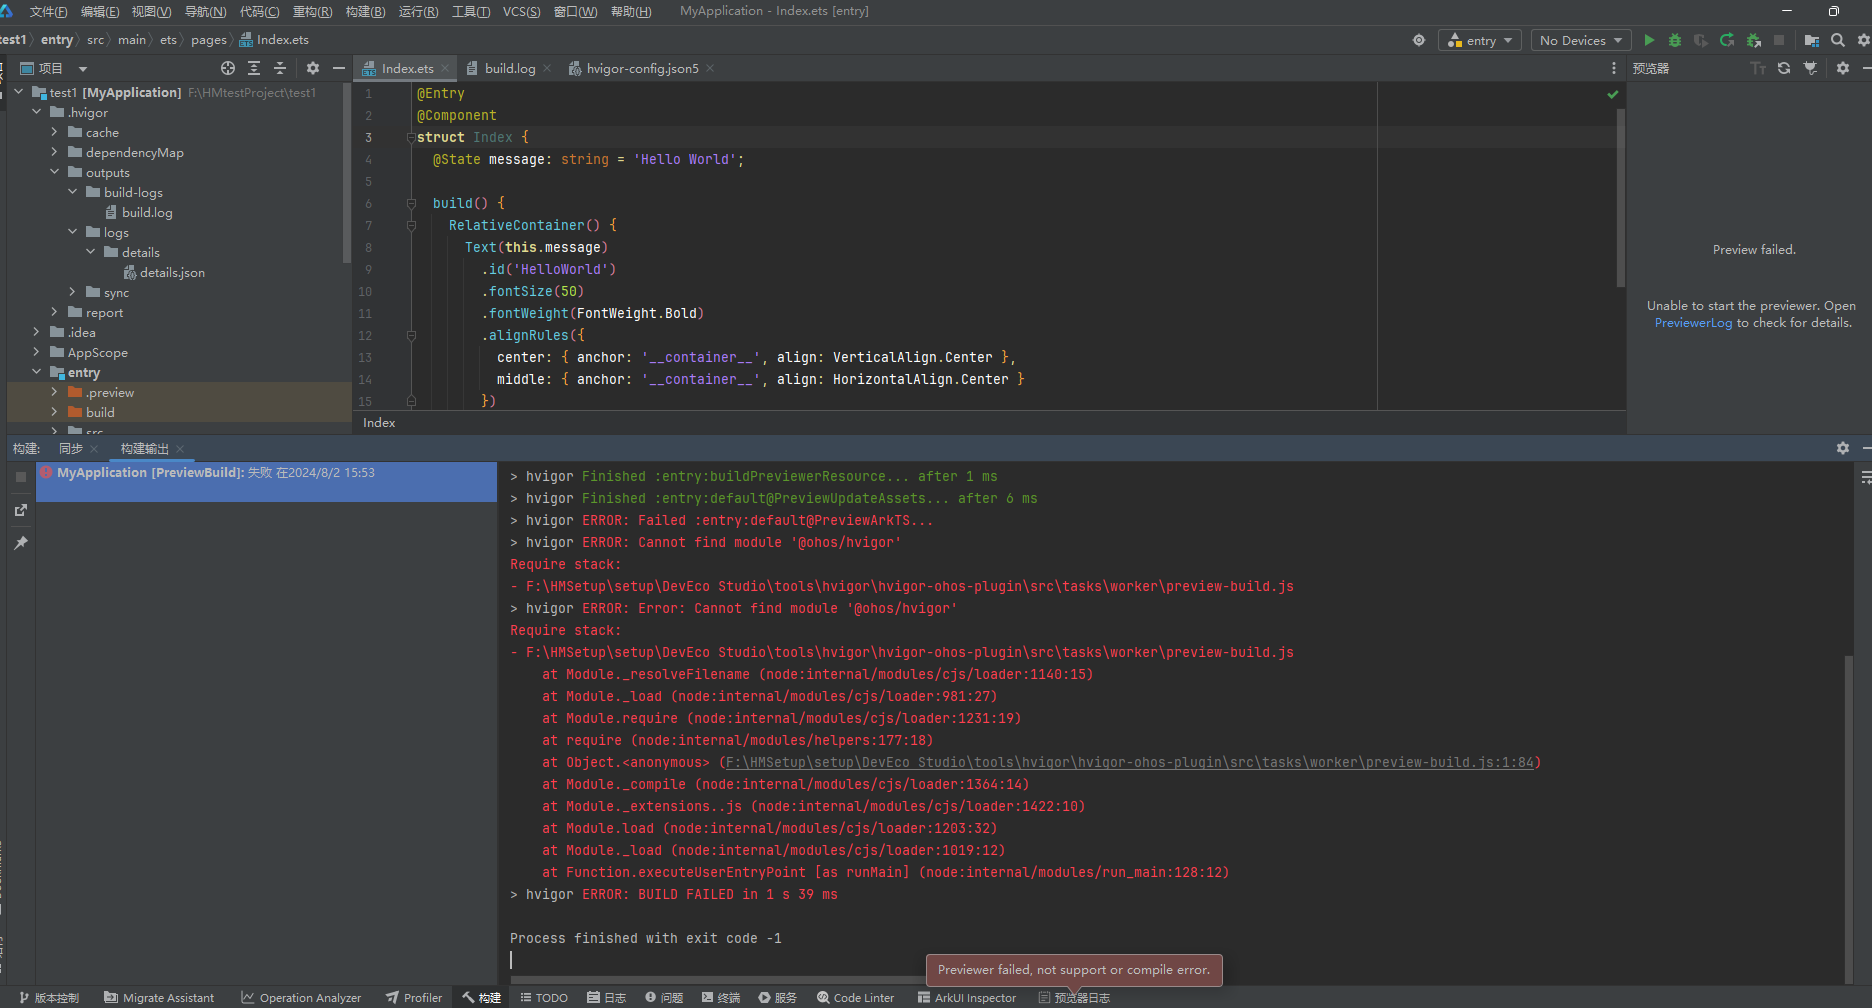Click the open-in-external icon in build sidebar

(20, 510)
